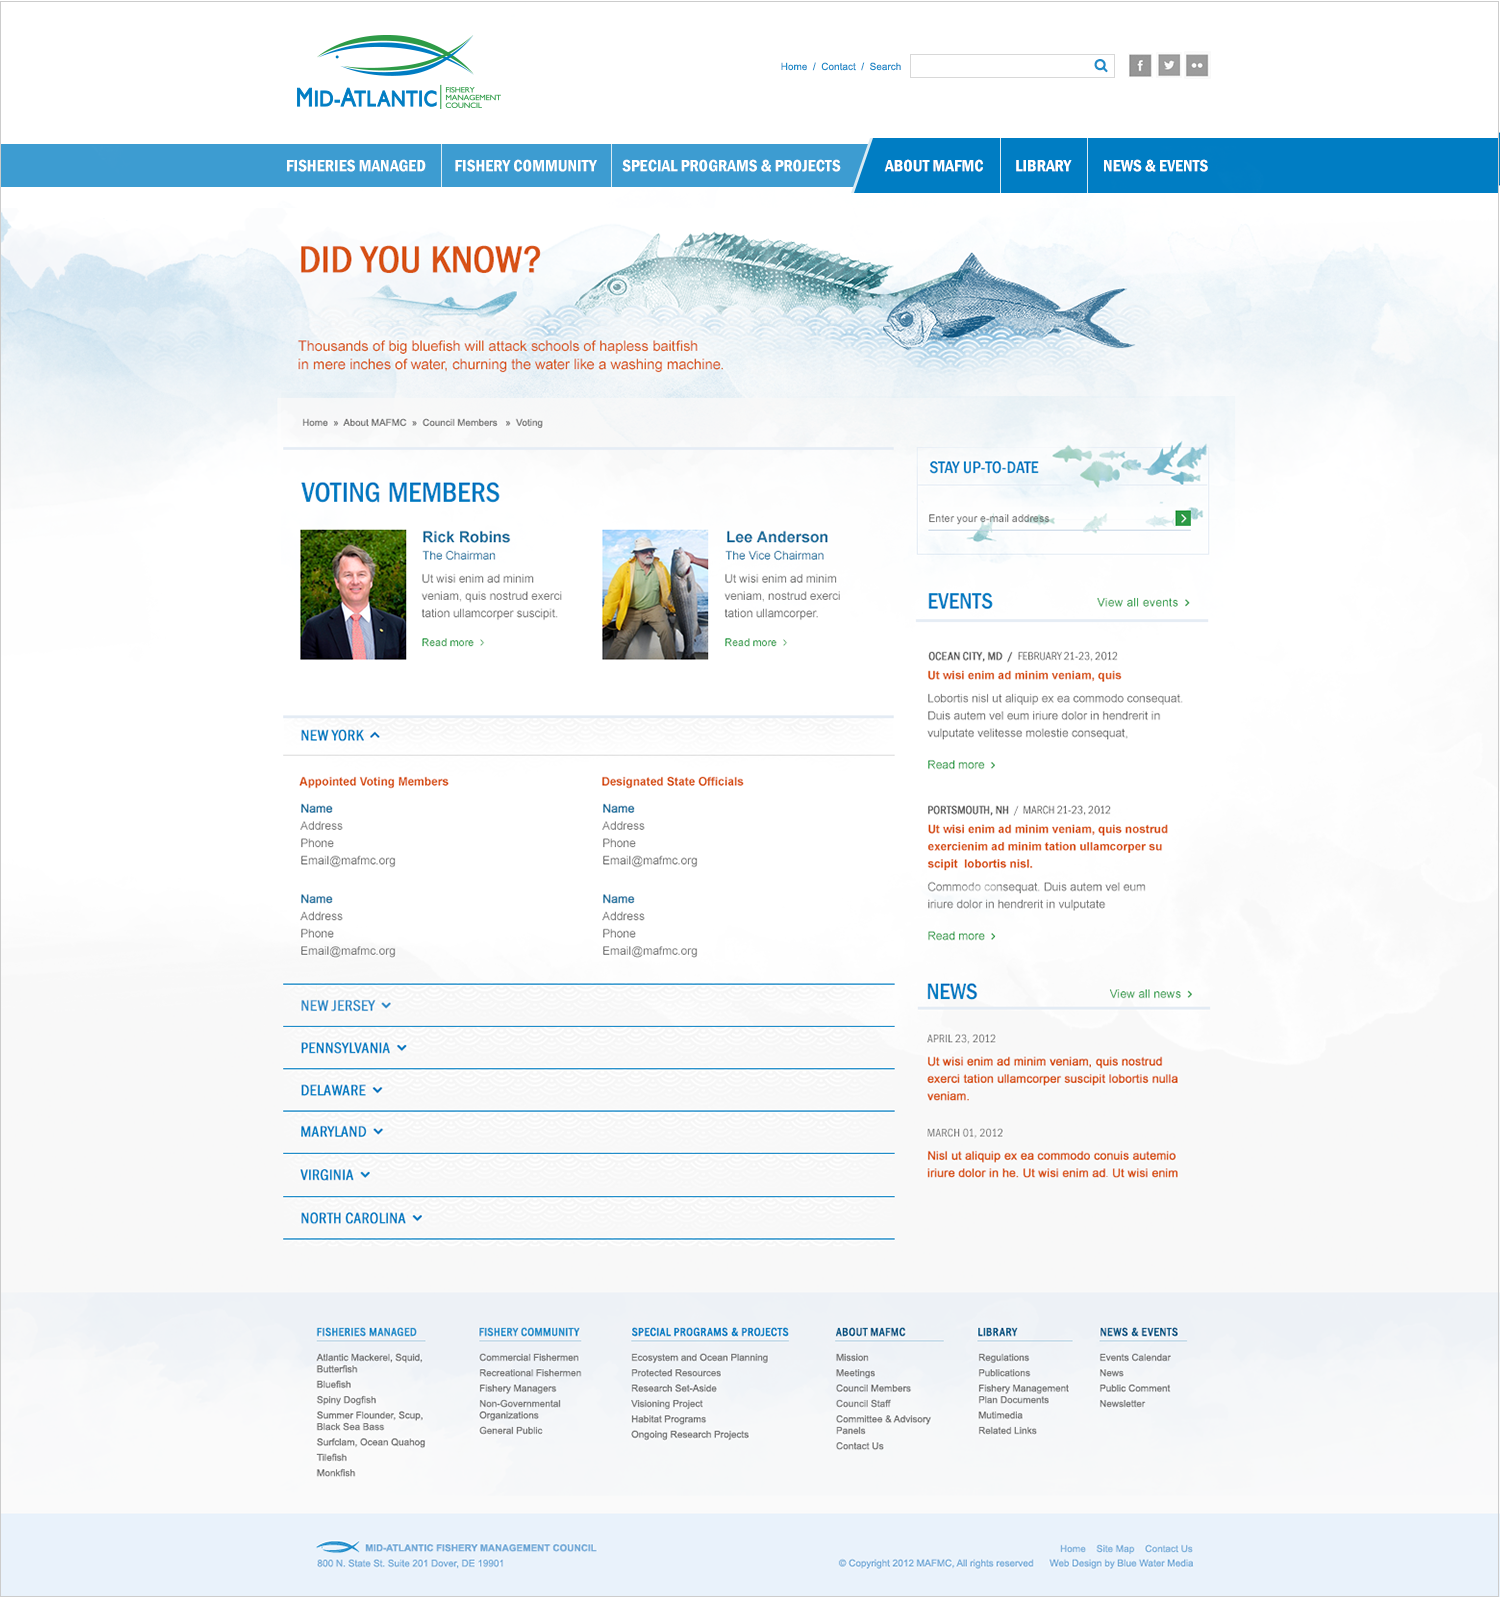This screenshot has width=1500, height=1597.
Task: Open Web Design by Blue Water Media
Action: [1121, 1564]
